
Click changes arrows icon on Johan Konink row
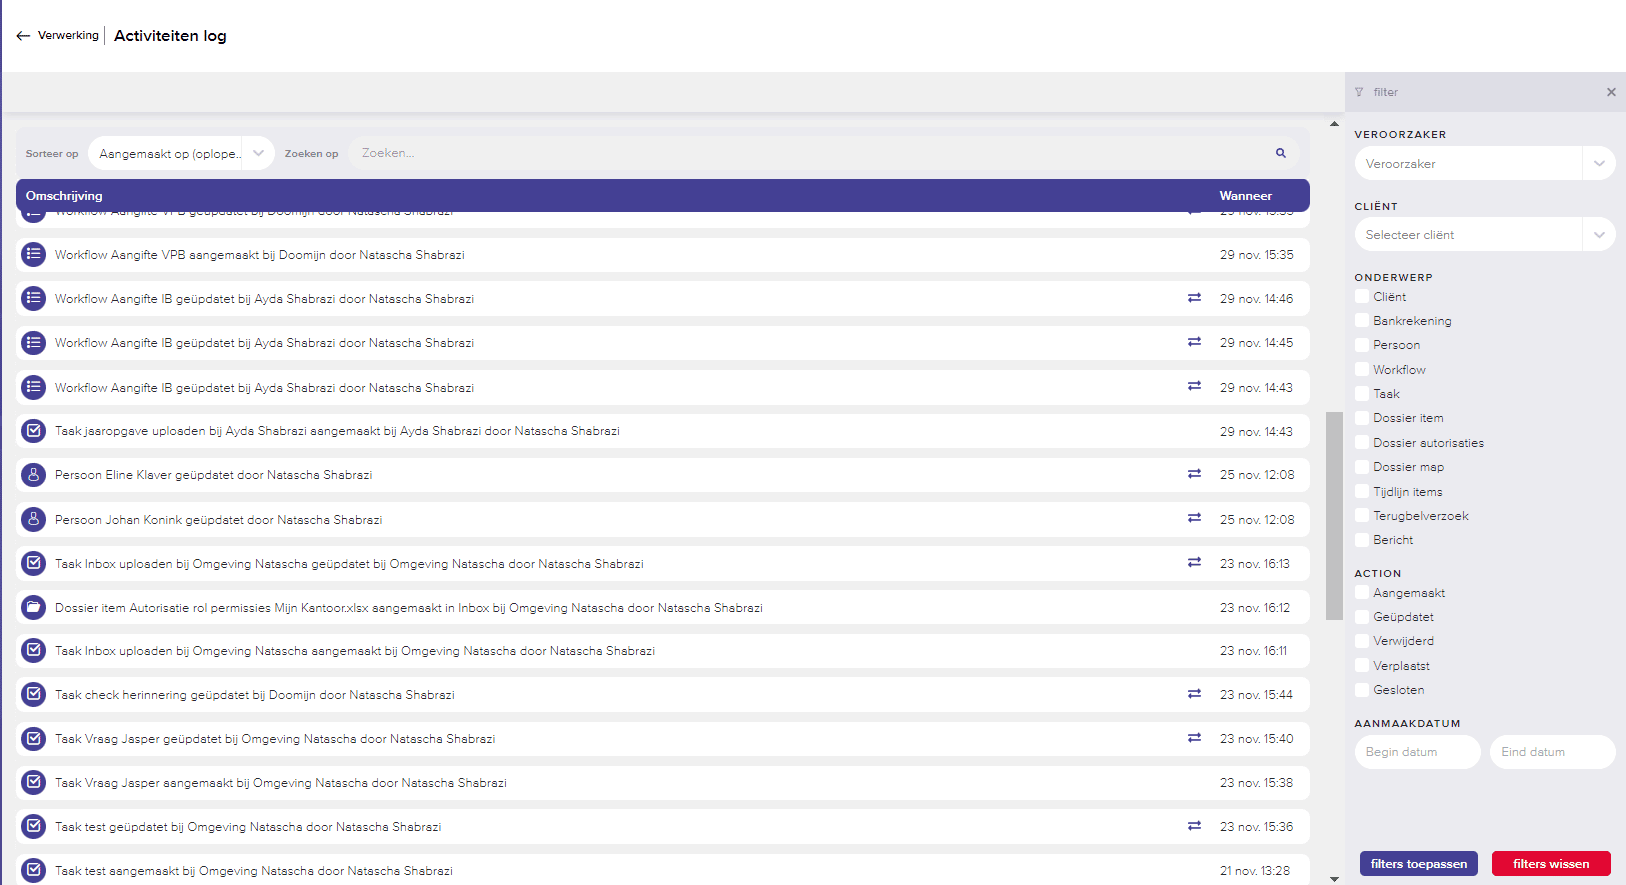pos(1194,518)
